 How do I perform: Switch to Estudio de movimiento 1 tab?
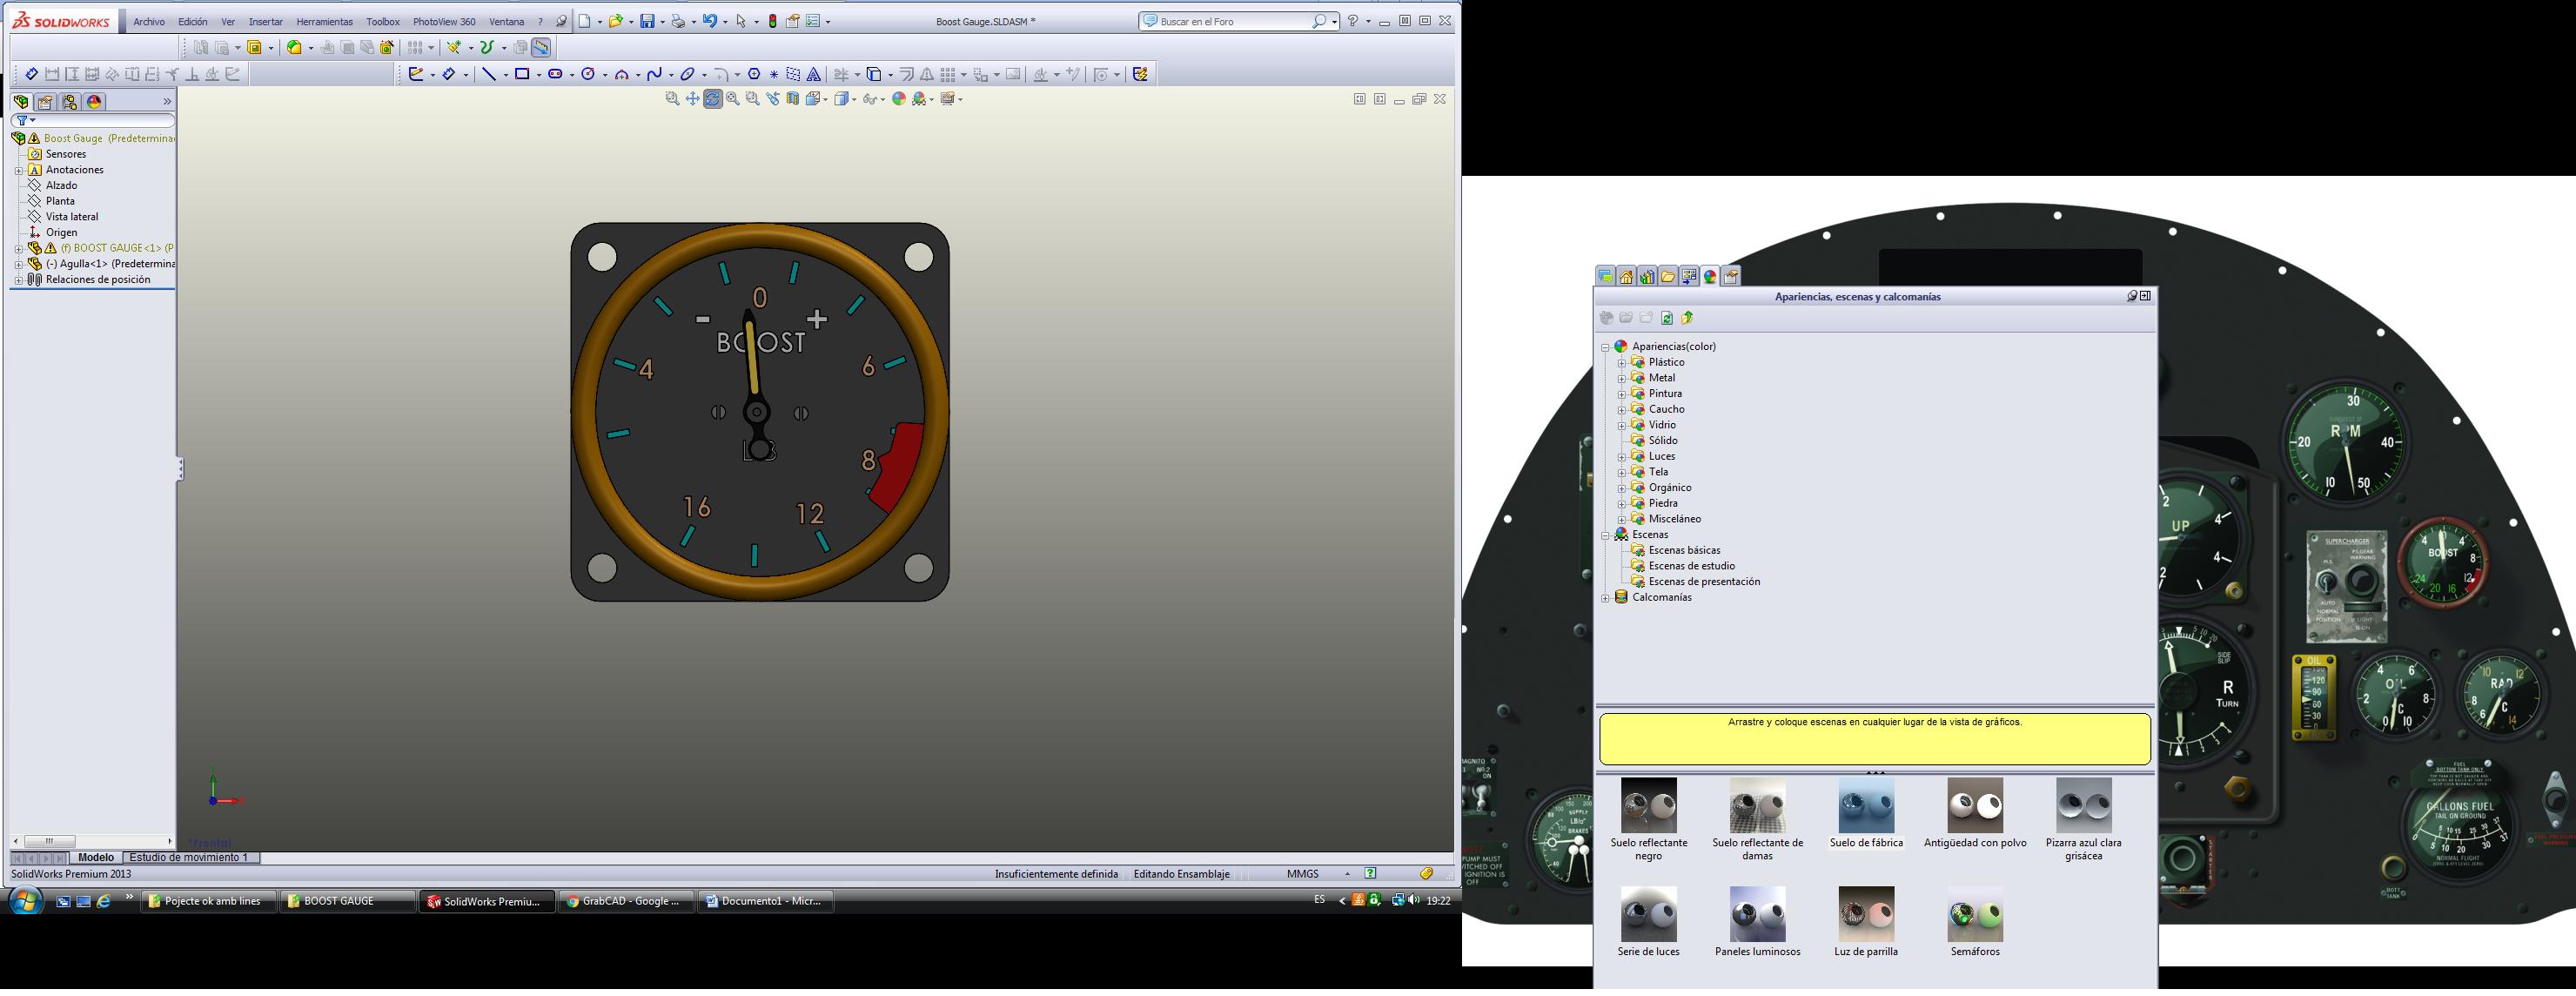(189, 857)
